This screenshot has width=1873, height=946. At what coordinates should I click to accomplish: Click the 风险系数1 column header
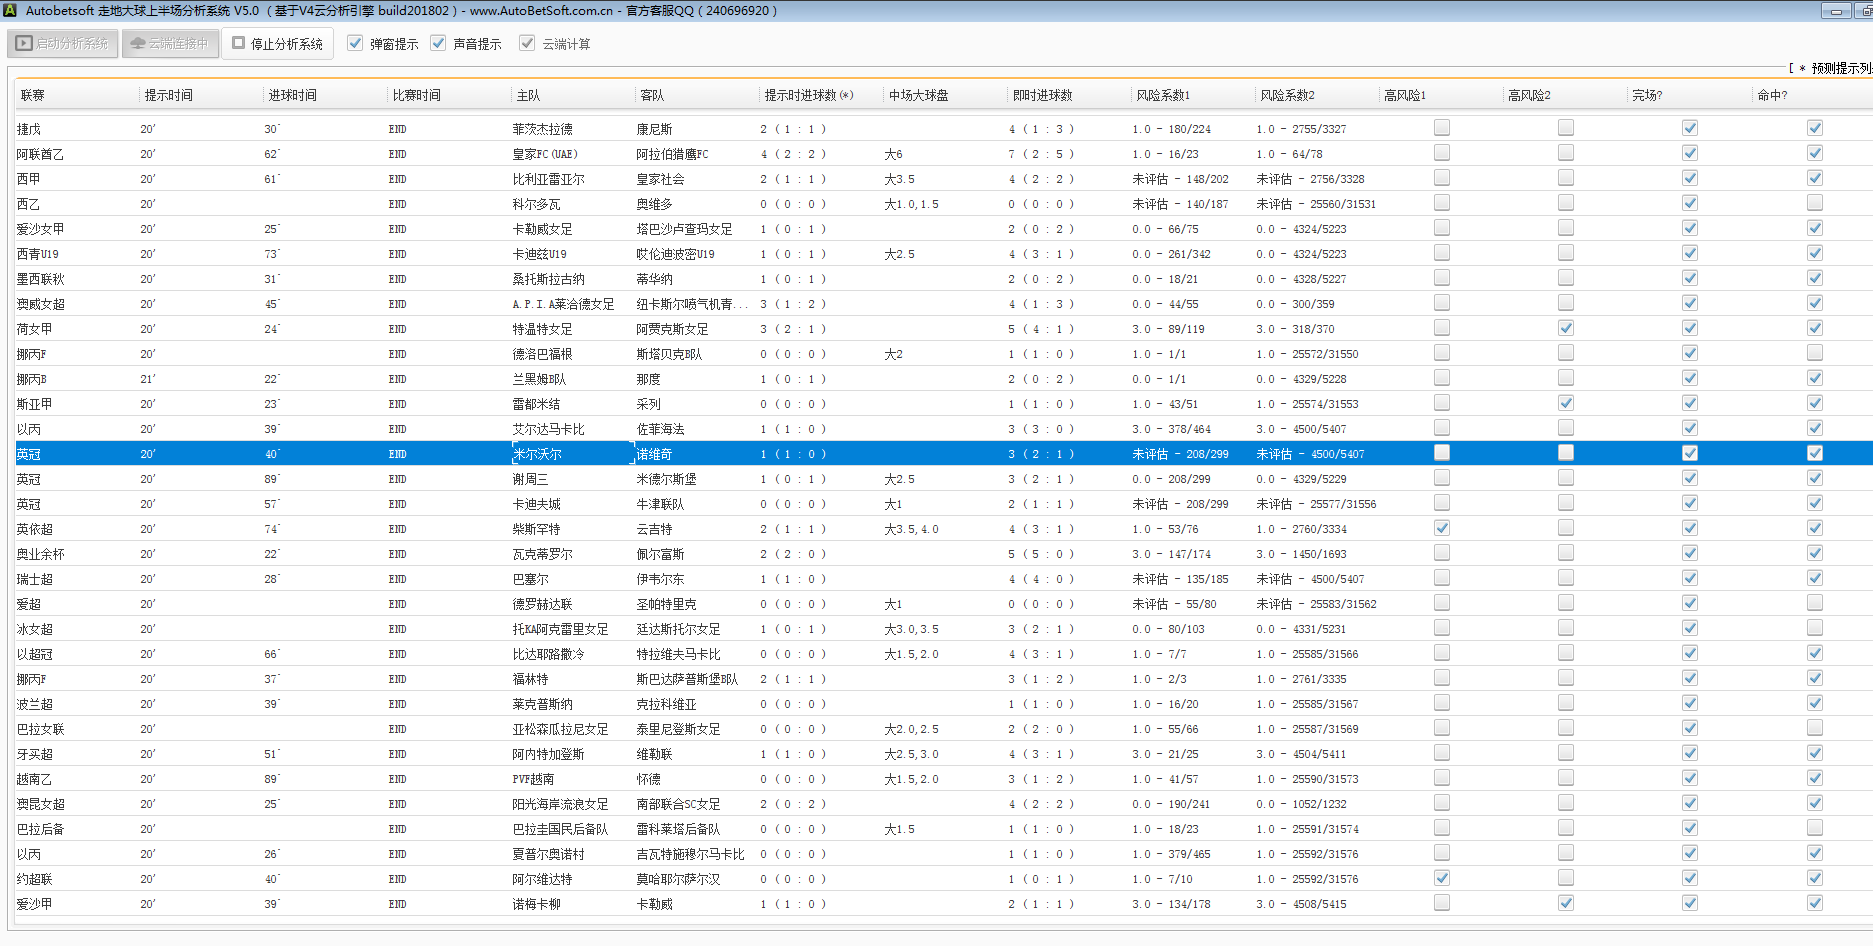click(x=1163, y=96)
